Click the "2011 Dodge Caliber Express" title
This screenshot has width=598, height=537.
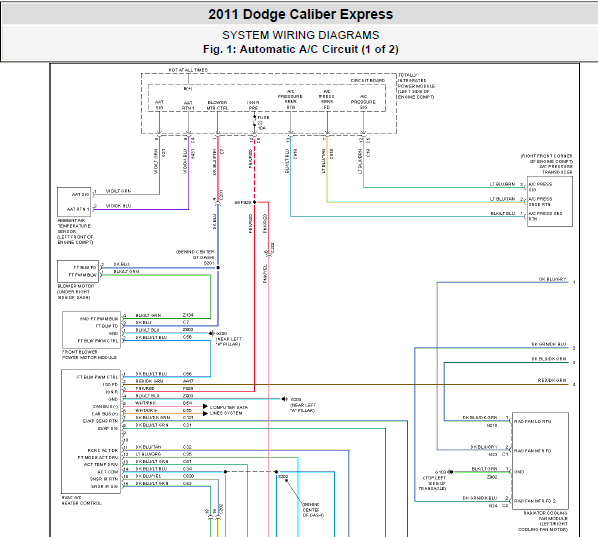(301, 14)
